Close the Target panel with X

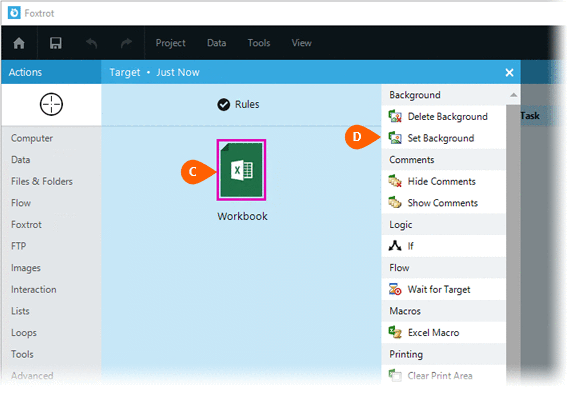pos(509,72)
